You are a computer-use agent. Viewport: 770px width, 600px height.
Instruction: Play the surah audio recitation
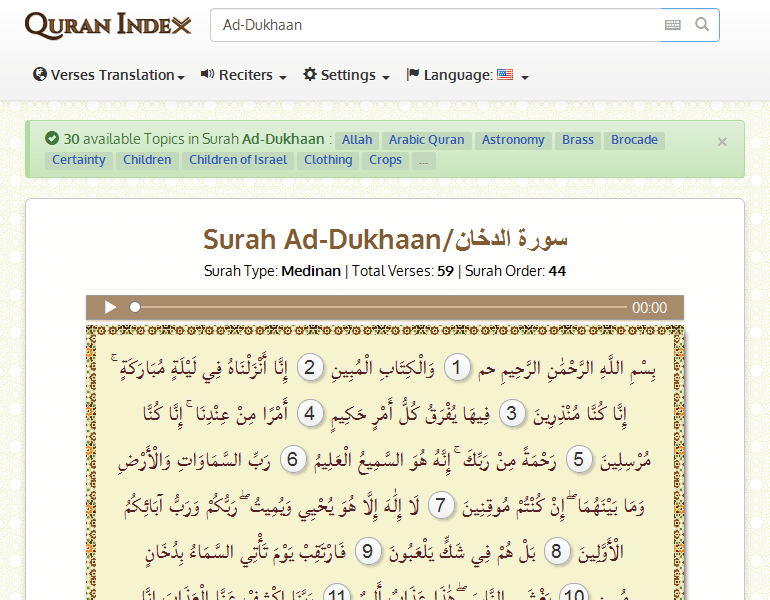(111, 308)
